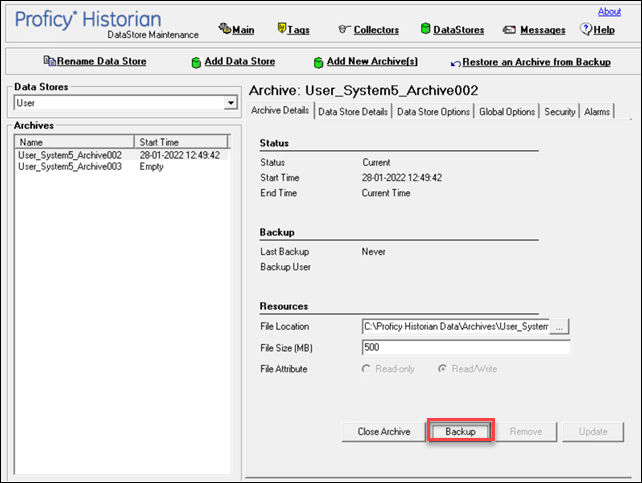
Task: Click the Add New Archive(s) icon
Action: 318,63
